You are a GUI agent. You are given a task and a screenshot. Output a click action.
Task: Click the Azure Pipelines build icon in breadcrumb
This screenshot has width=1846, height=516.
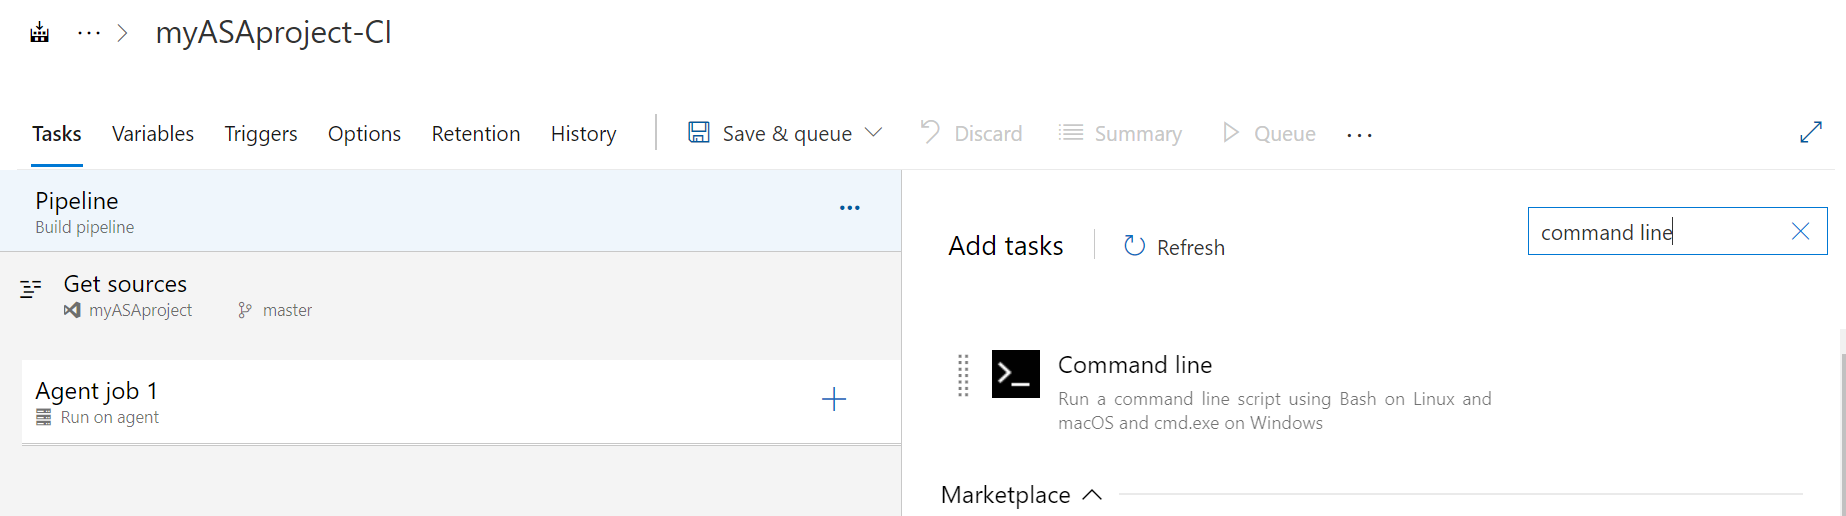pyautogui.click(x=39, y=33)
